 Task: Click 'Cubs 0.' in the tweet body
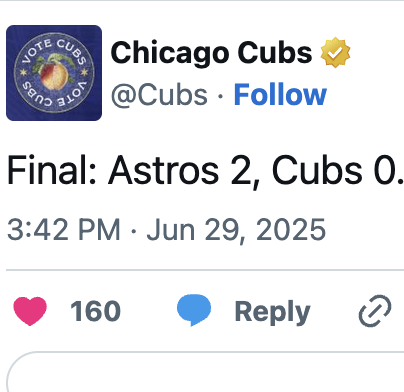(338, 171)
